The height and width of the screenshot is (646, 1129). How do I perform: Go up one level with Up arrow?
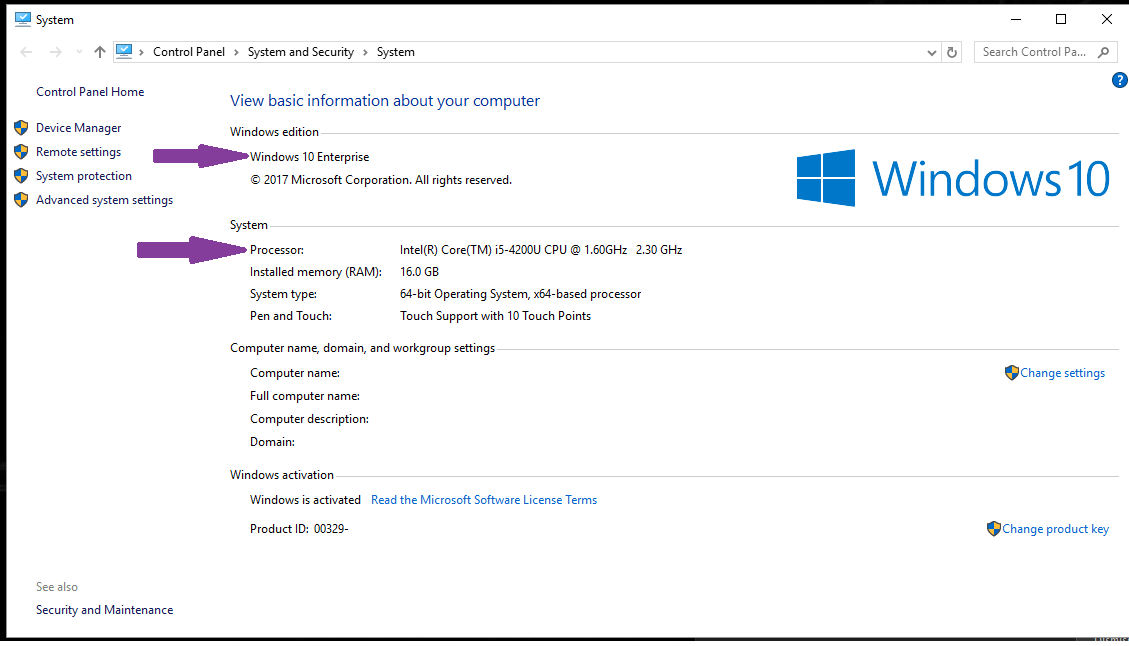(100, 52)
